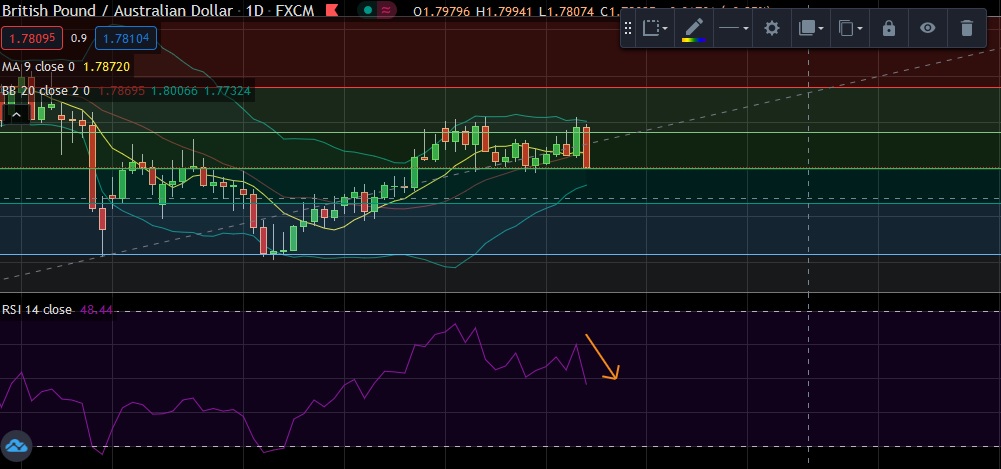Click the blue buy price 1.78104 button
This screenshot has height=469, width=1001.
point(125,38)
